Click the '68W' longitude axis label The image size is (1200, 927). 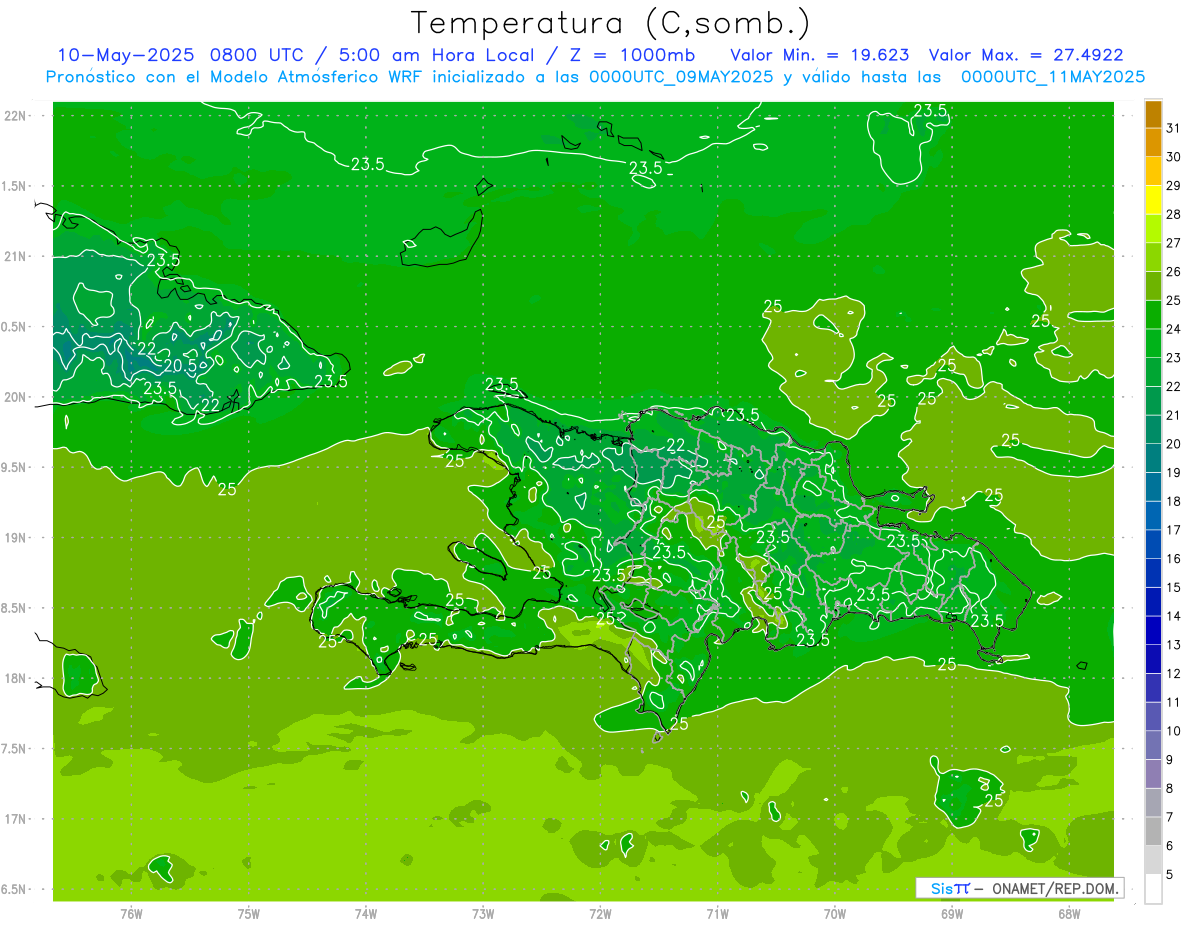click(1069, 914)
